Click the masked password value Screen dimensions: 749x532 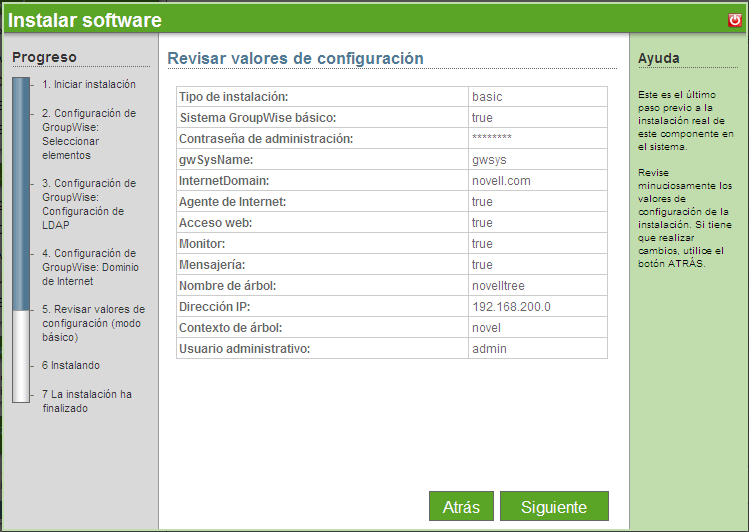(492, 138)
